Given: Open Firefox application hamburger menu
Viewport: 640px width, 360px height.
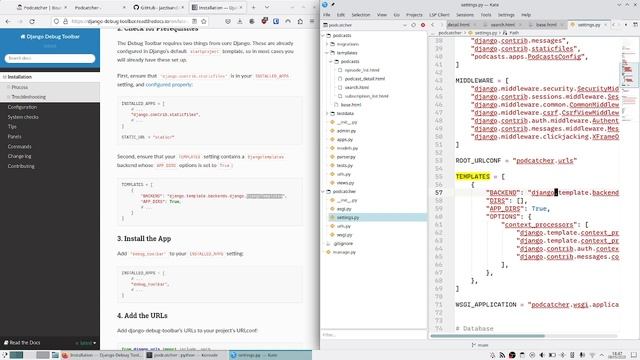Looking at the screenshot, I should click(x=312, y=21).
